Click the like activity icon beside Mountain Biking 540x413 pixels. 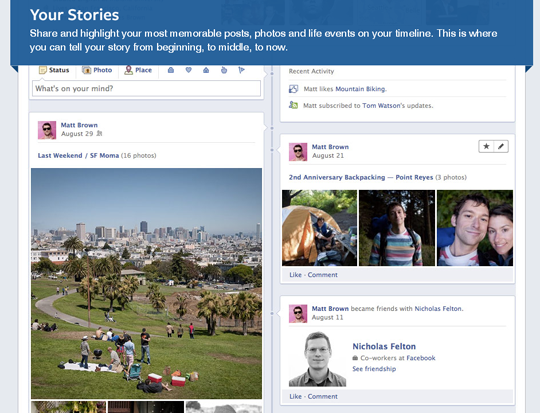click(293, 89)
